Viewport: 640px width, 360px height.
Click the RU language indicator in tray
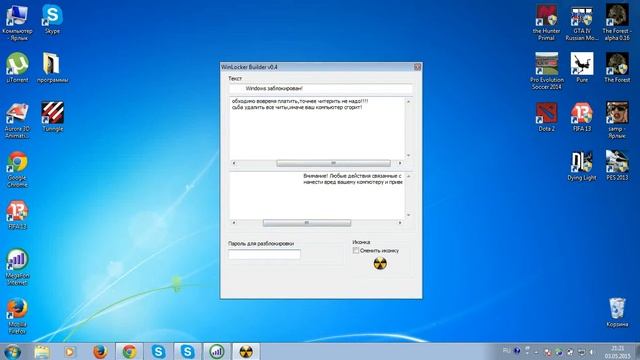(506, 351)
